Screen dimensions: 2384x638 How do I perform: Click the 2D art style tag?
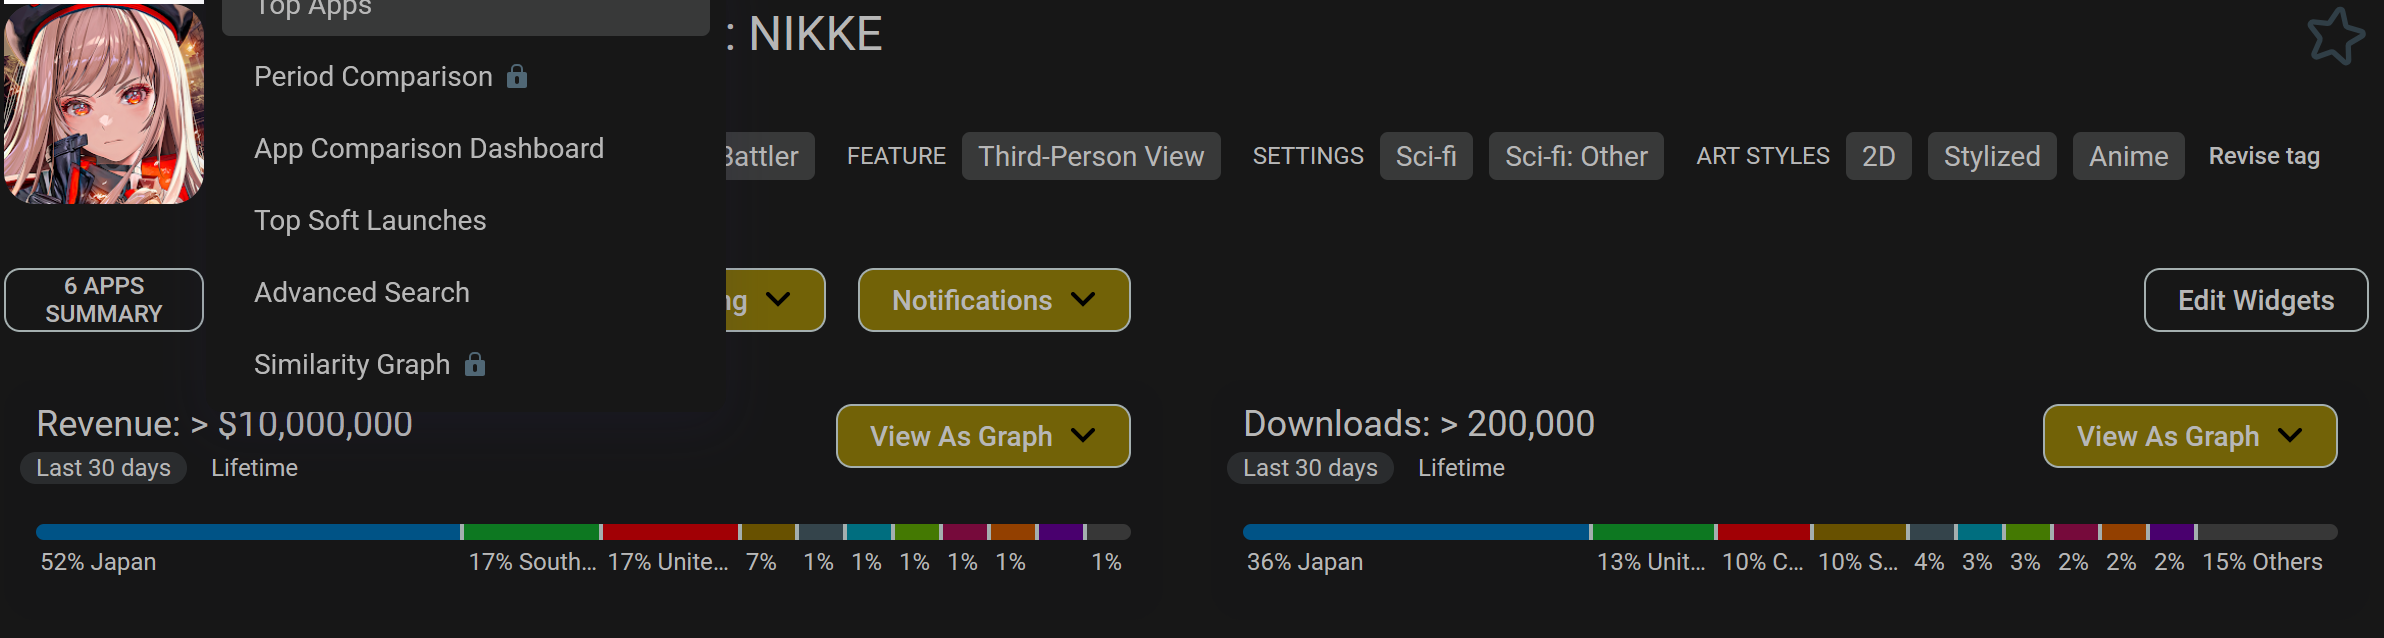point(1879,156)
